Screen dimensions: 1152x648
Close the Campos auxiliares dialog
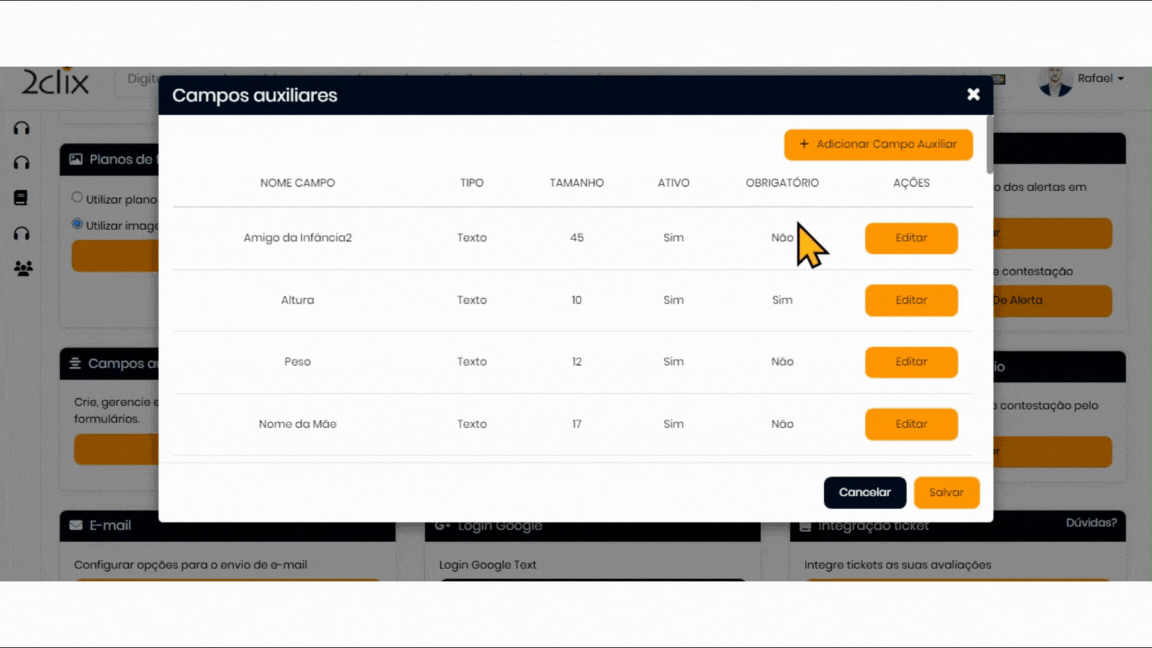click(973, 94)
